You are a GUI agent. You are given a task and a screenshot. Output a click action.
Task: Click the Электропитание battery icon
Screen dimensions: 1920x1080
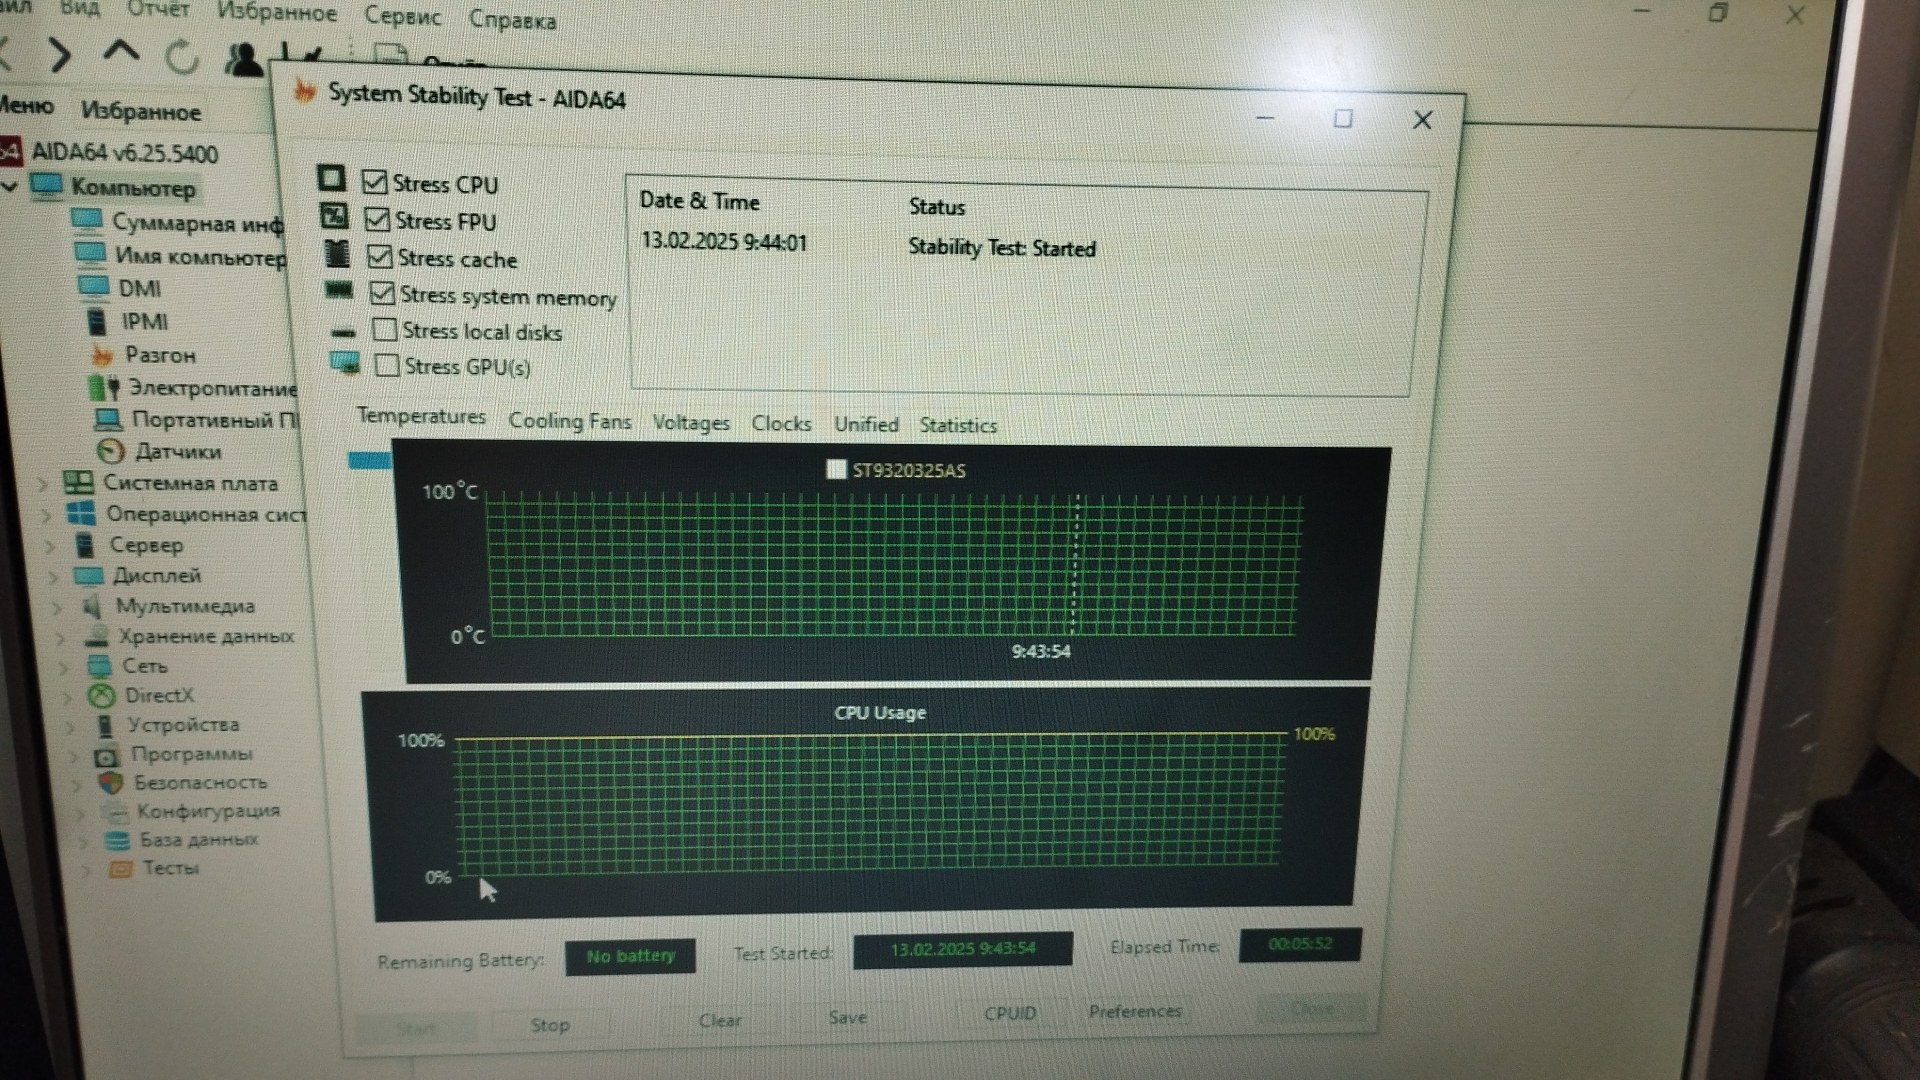104,388
